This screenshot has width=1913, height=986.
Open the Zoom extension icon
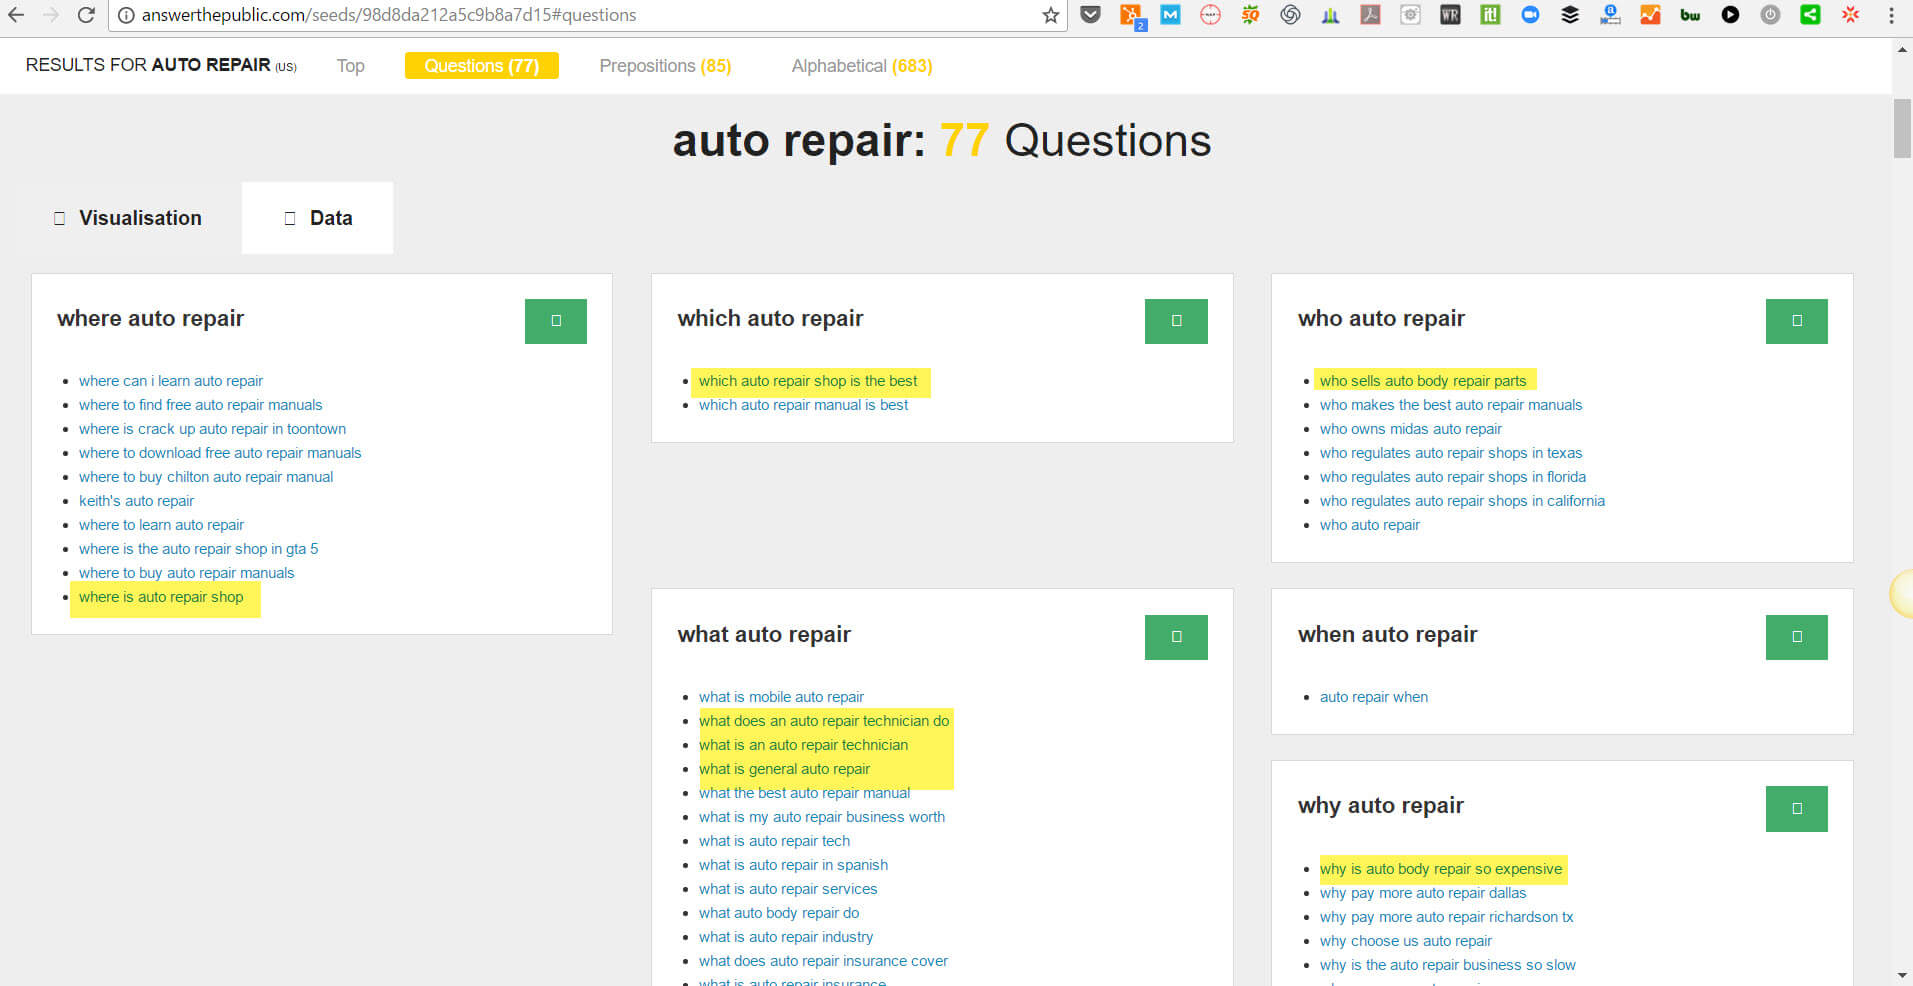(1530, 15)
